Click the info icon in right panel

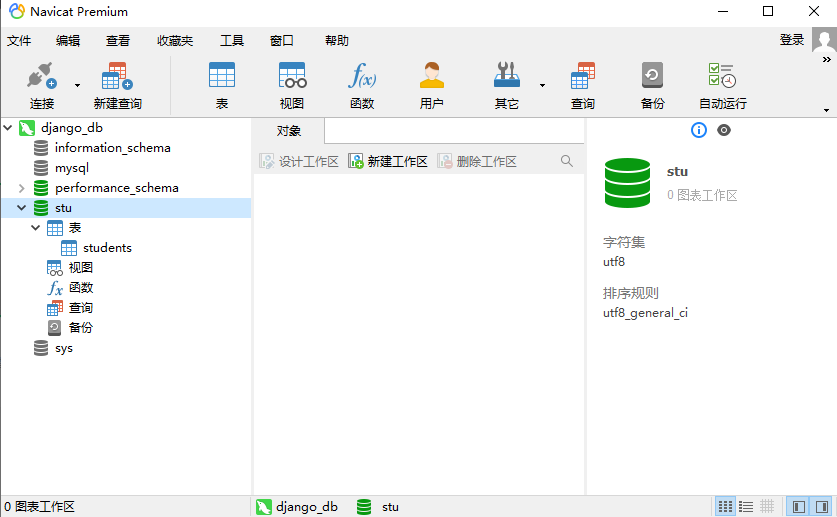click(x=699, y=130)
